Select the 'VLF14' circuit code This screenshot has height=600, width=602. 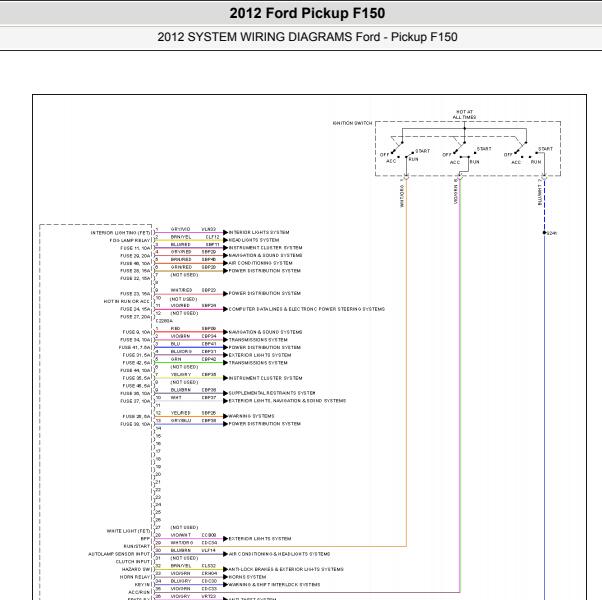(x=209, y=550)
